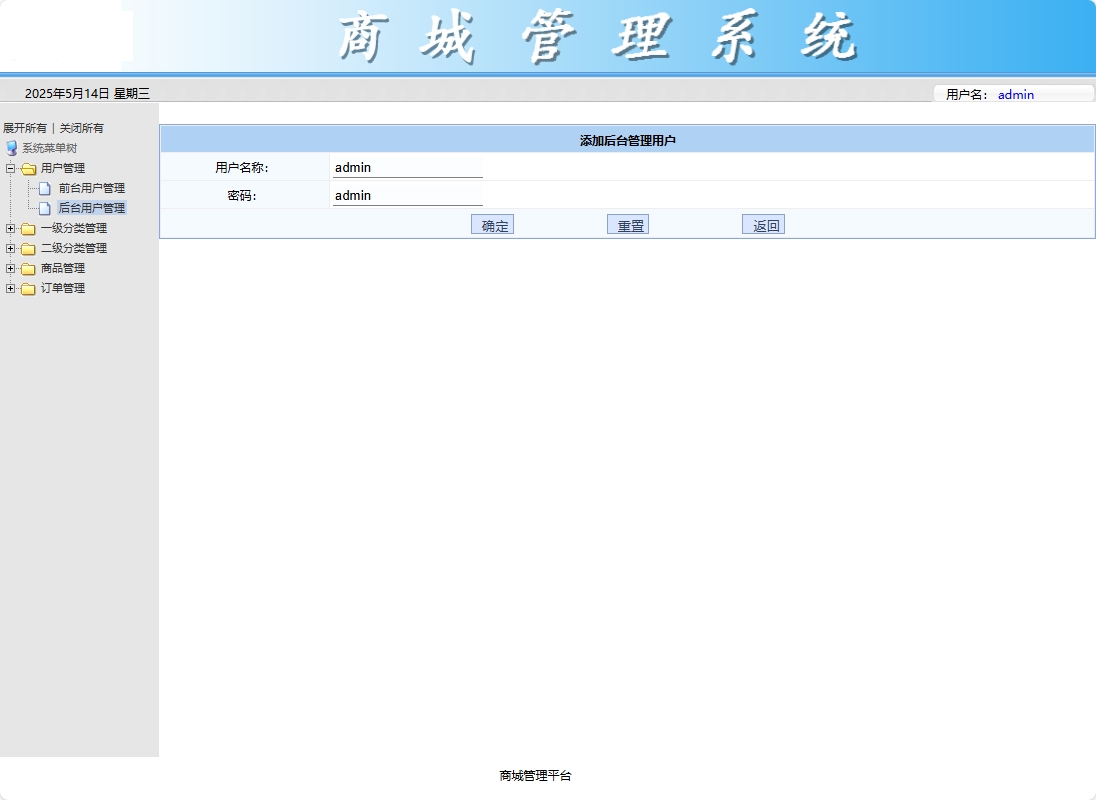Click the 商品管理 folder icon
The image size is (1096, 800).
point(28,268)
